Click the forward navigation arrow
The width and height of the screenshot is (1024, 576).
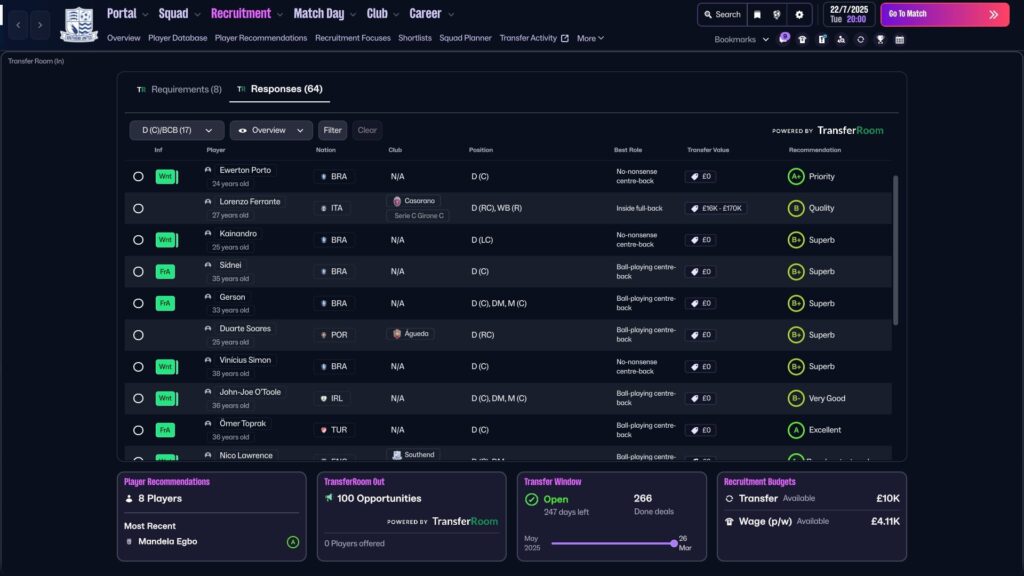click(40, 24)
